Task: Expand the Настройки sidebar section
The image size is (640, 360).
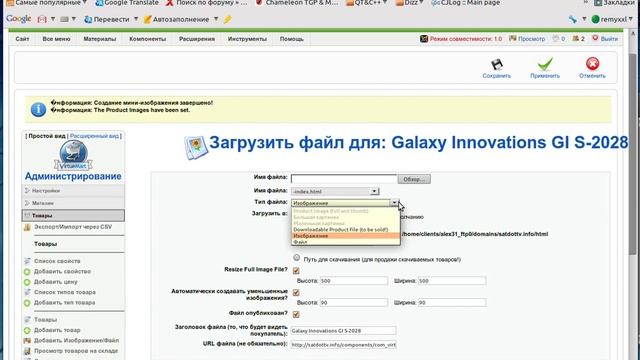Action: click(x=73, y=191)
